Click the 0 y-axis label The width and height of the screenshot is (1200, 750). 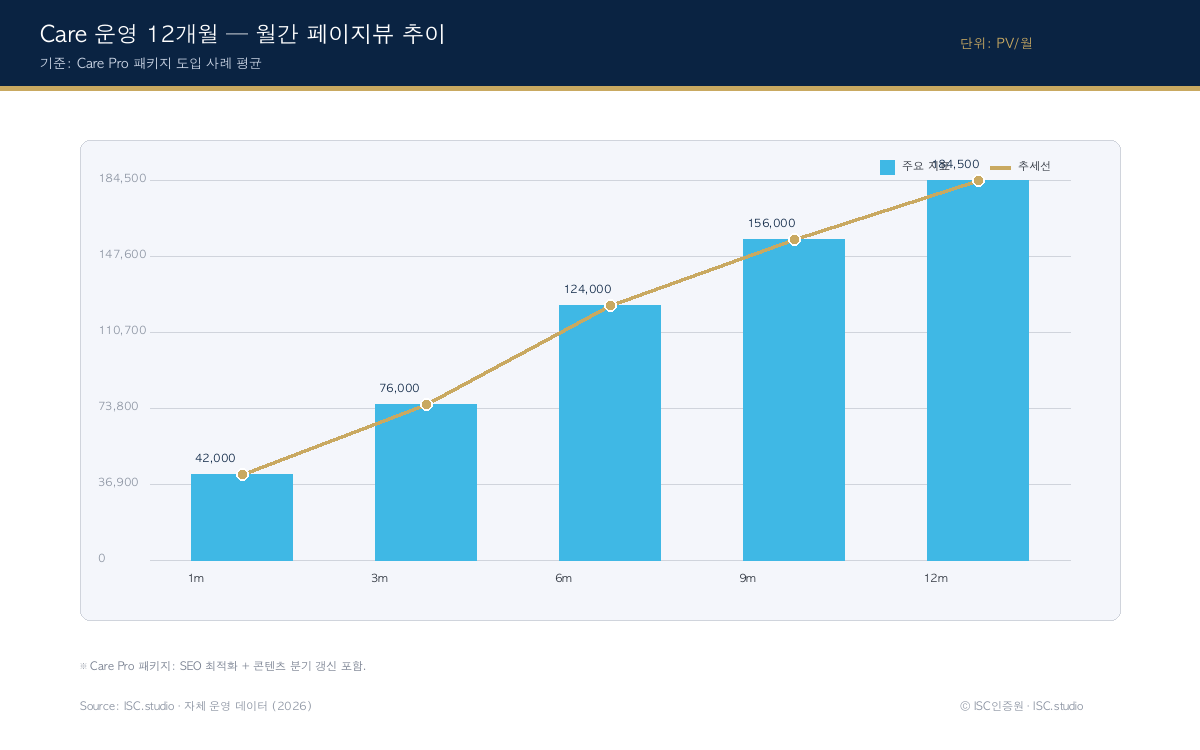click(x=102, y=559)
